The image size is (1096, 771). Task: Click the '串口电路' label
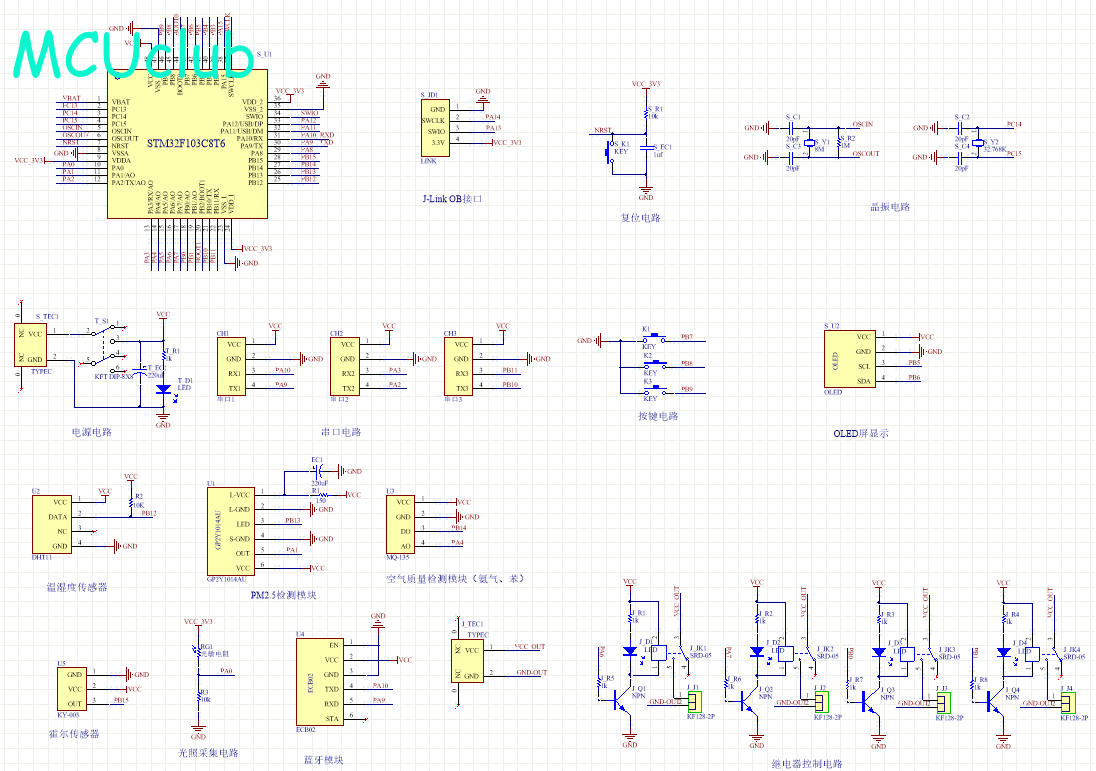(x=341, y=432)
